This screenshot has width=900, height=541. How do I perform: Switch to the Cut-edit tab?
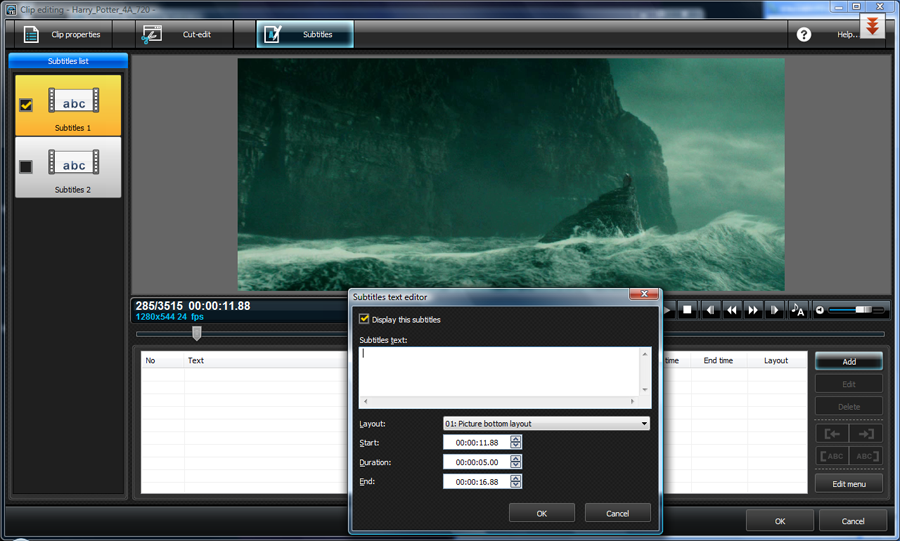point(184,34)
